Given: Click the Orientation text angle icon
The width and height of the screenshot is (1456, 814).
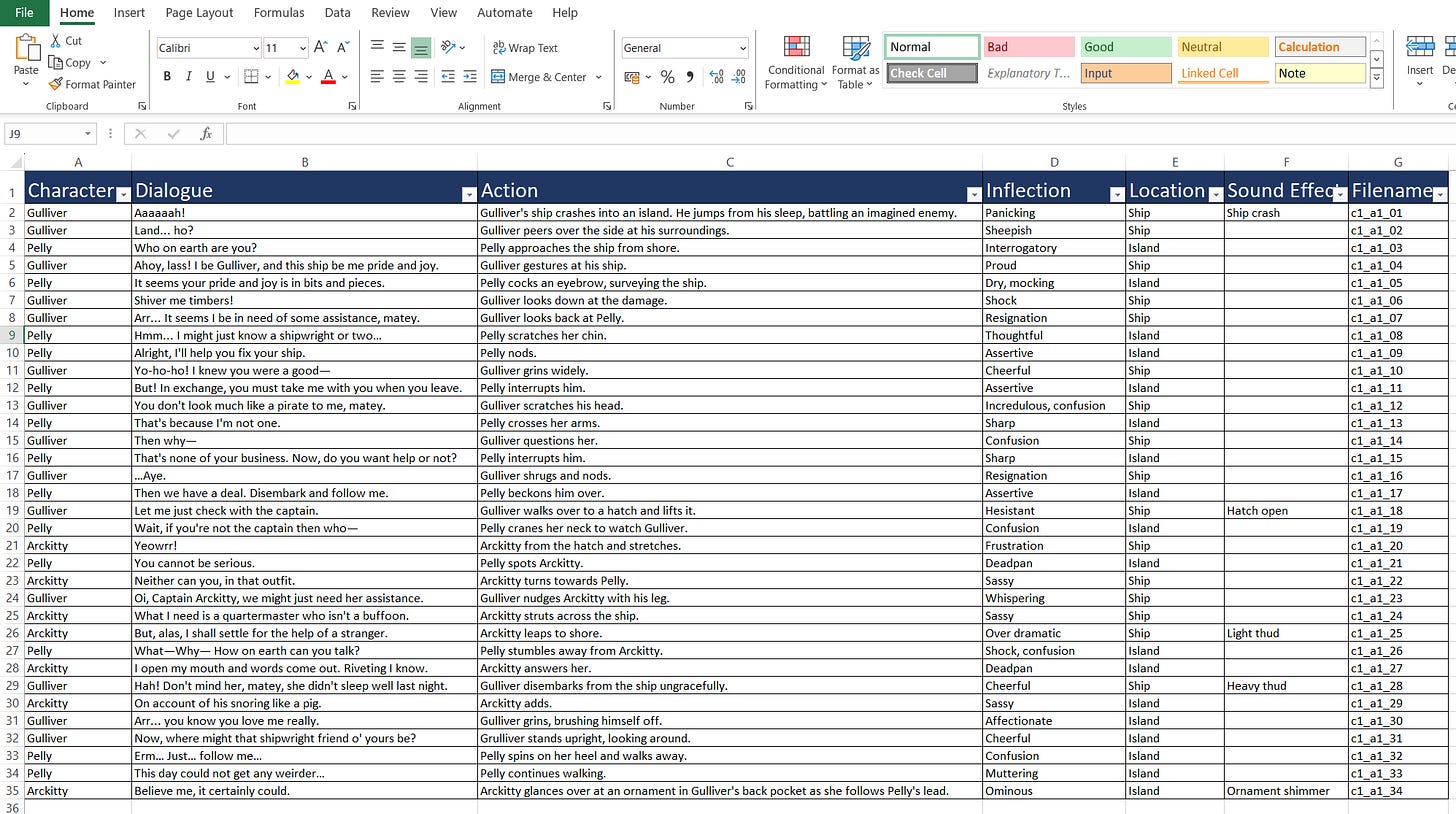Looking at the screenshot, I should [449, 47].
